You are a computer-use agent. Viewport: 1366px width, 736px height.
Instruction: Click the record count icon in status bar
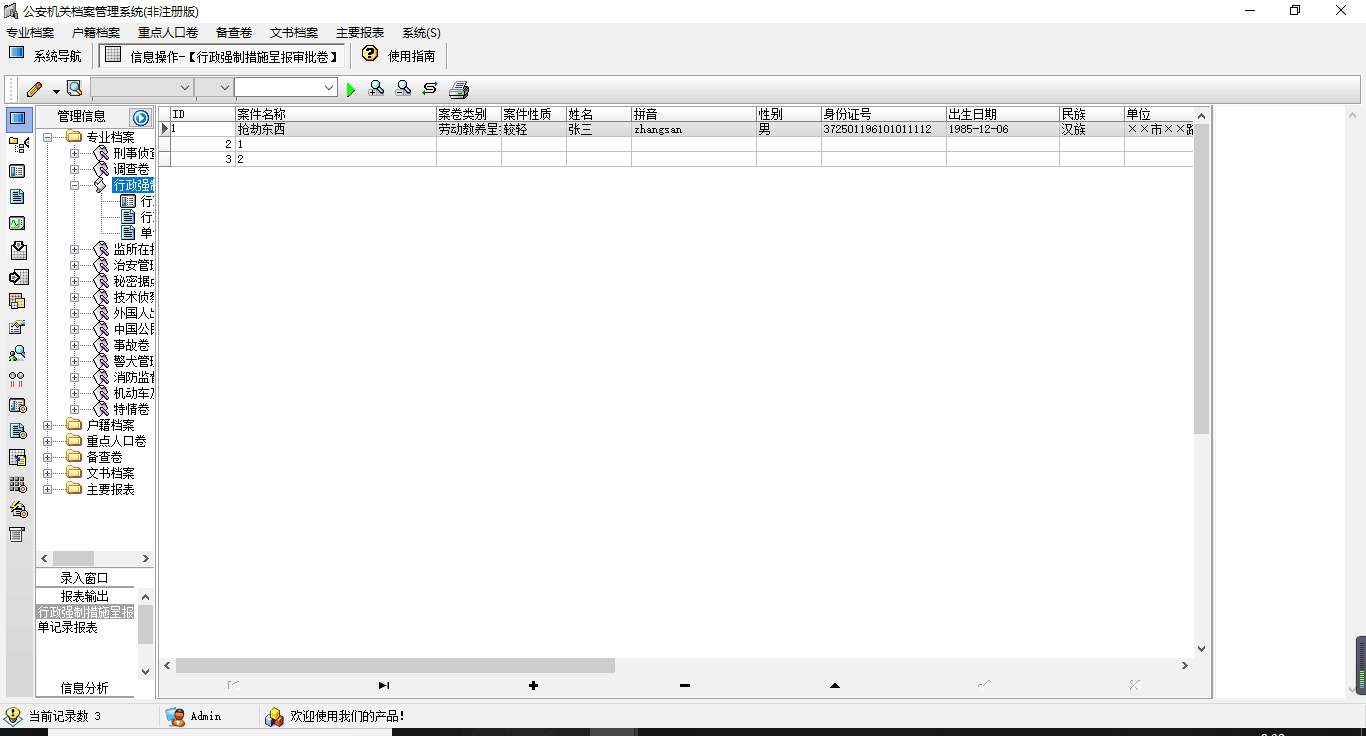click(13, 716)
